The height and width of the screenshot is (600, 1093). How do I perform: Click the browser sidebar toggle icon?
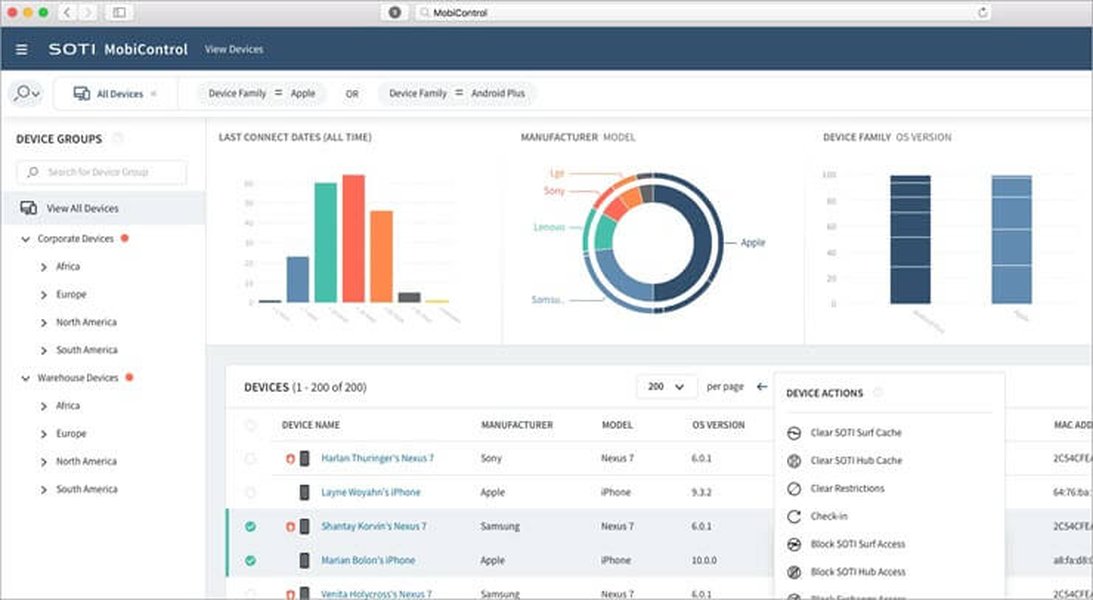119,12
